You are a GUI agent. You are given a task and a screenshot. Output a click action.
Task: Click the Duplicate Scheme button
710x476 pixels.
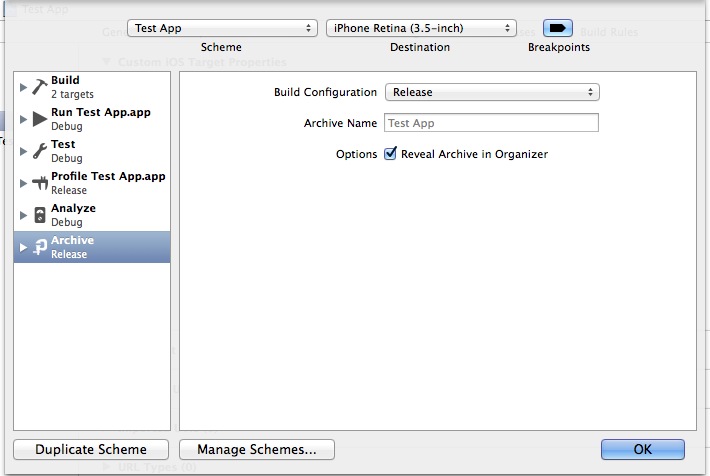[x=91, y=449]
